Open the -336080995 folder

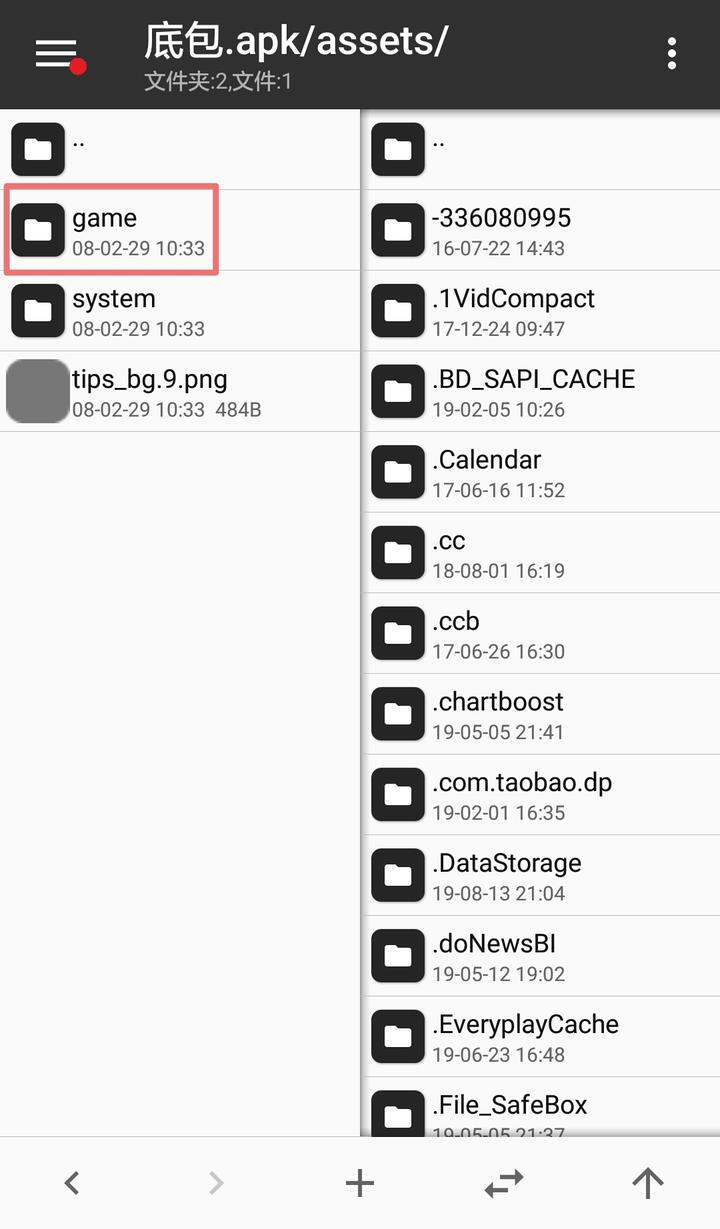tap(541, 230)
